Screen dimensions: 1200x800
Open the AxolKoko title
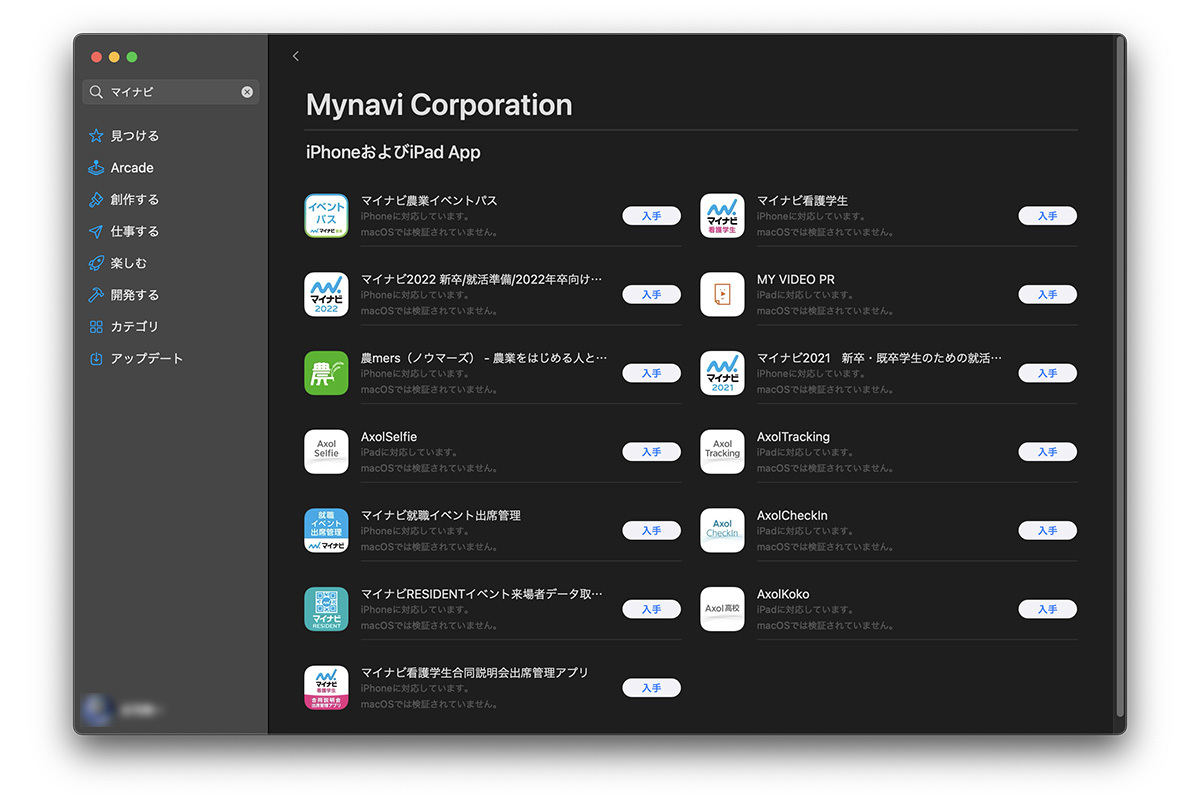pos(783,595)
